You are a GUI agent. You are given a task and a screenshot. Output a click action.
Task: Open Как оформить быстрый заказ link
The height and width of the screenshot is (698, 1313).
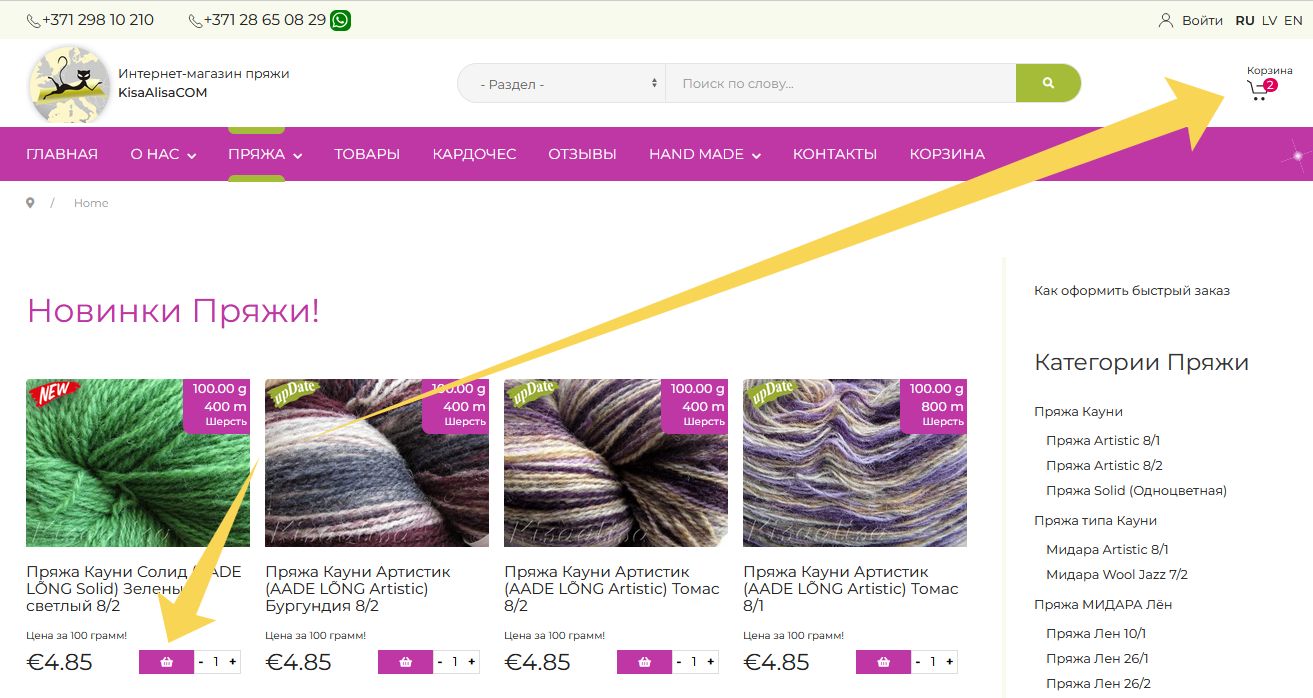[1132, 291]
